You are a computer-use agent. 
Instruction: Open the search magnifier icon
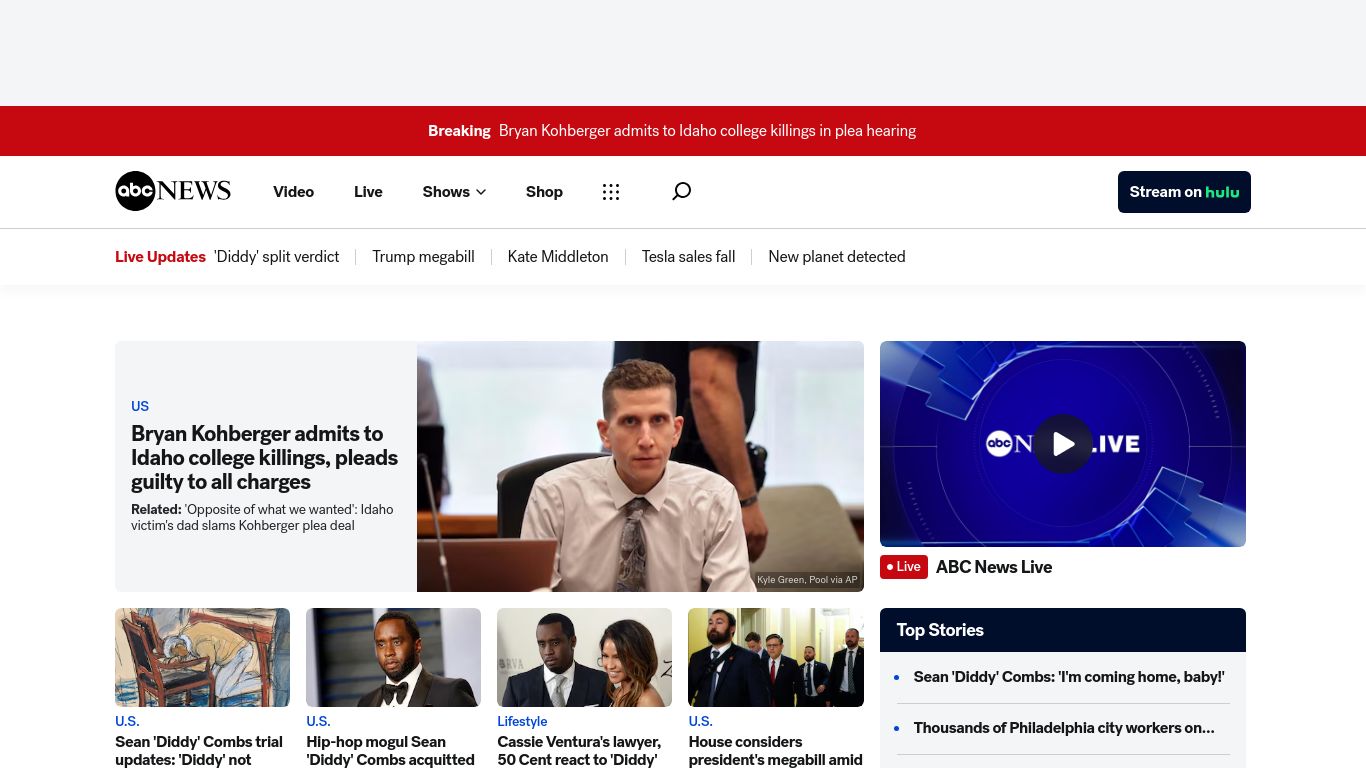pyautogui.click(x=681, y=191)
